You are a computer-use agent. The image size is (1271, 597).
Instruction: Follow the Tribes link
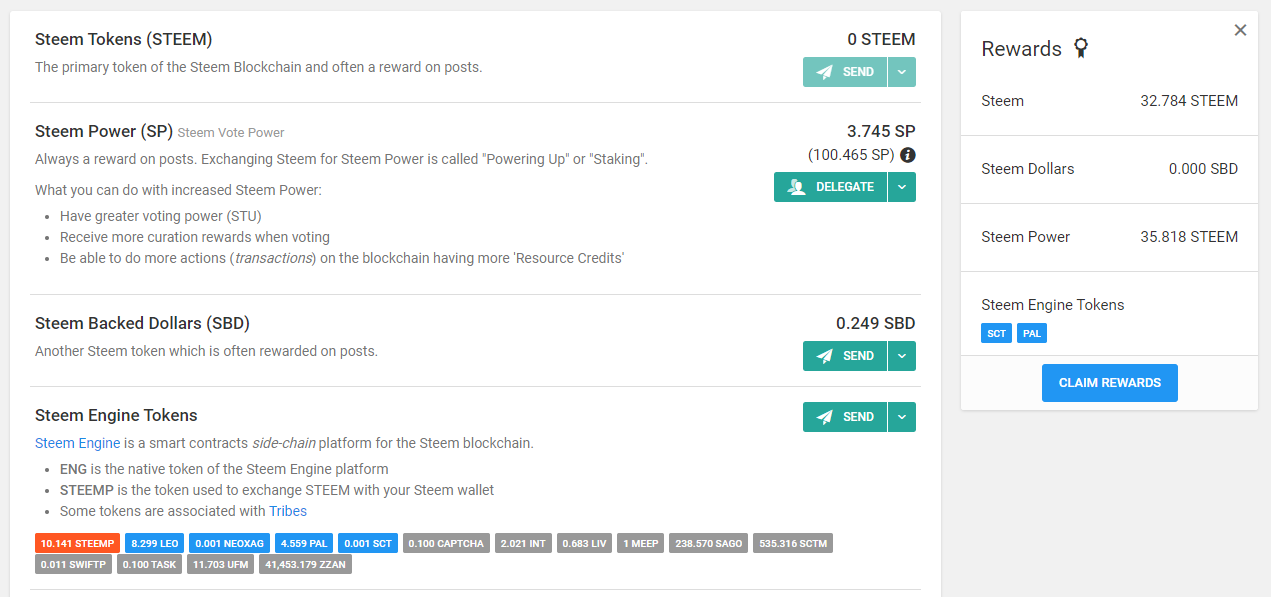pyautogui.click(x=288, y=511)
